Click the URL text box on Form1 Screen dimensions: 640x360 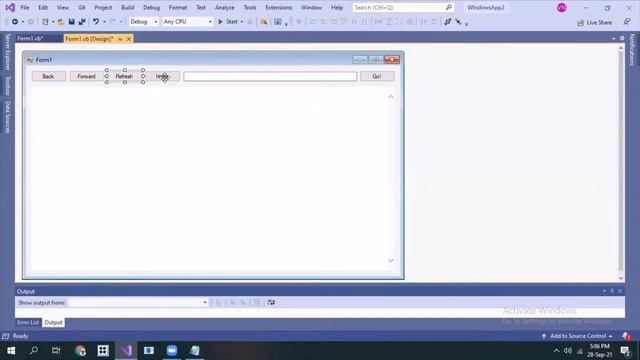tap(270, 76)
